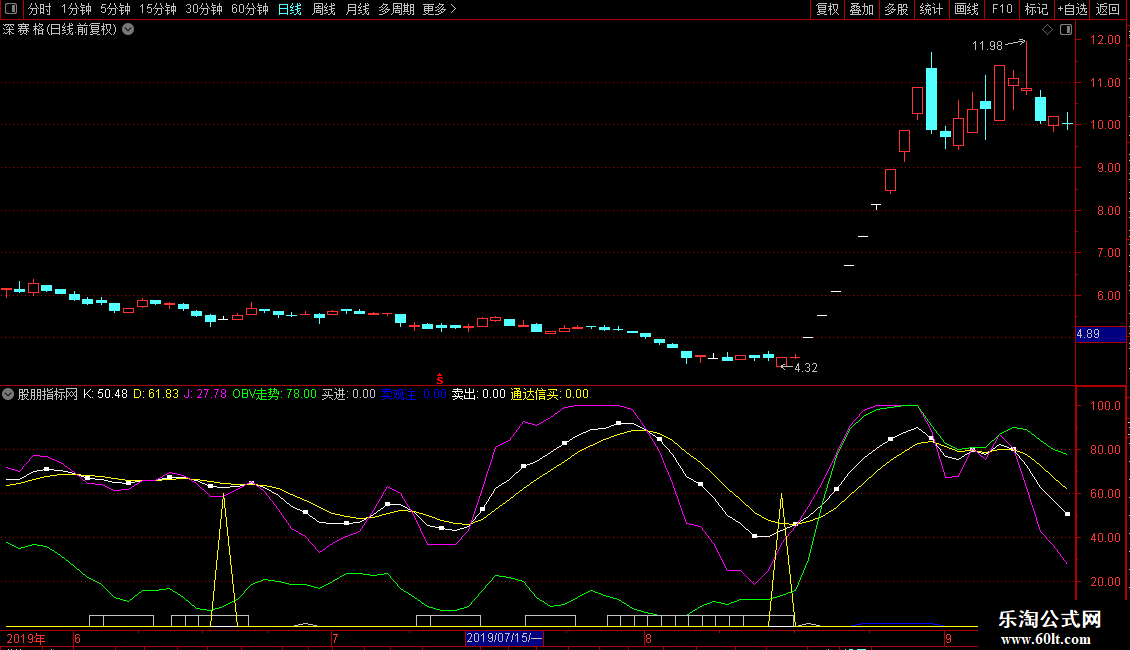Click the 返回 back button
This screenshot has width=1130, height=650.
pyautogui.click(x=1108, y=9)
